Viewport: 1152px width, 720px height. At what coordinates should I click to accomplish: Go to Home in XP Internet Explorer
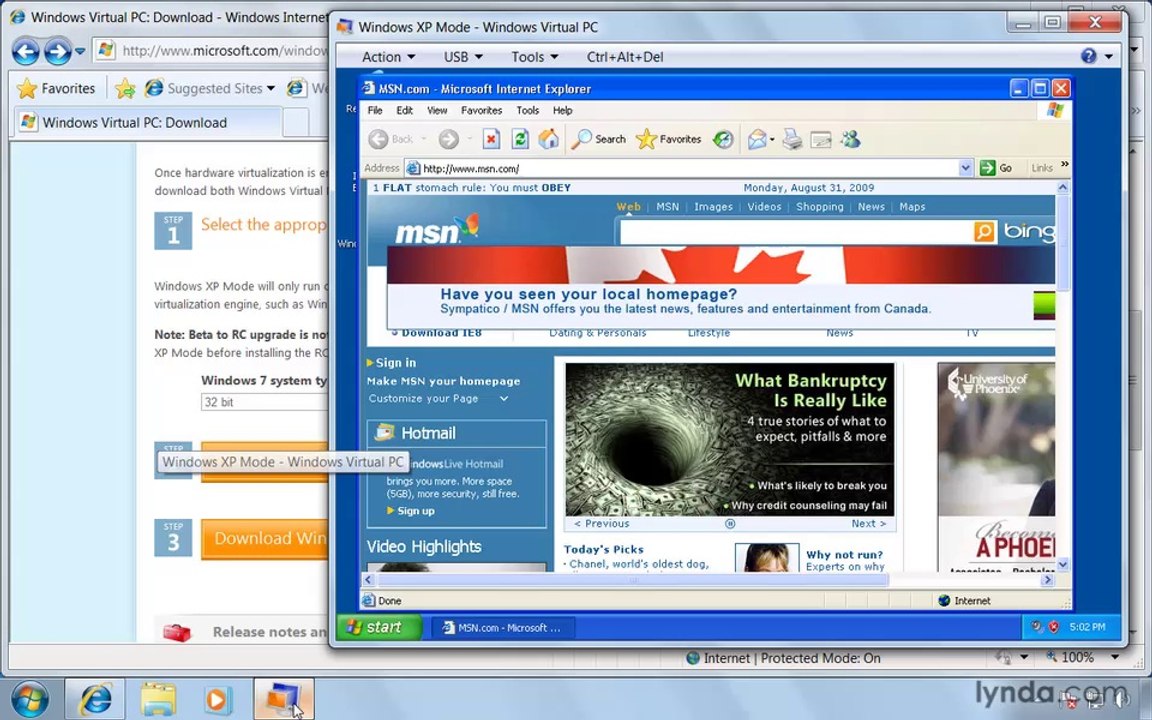pos(548,139)
